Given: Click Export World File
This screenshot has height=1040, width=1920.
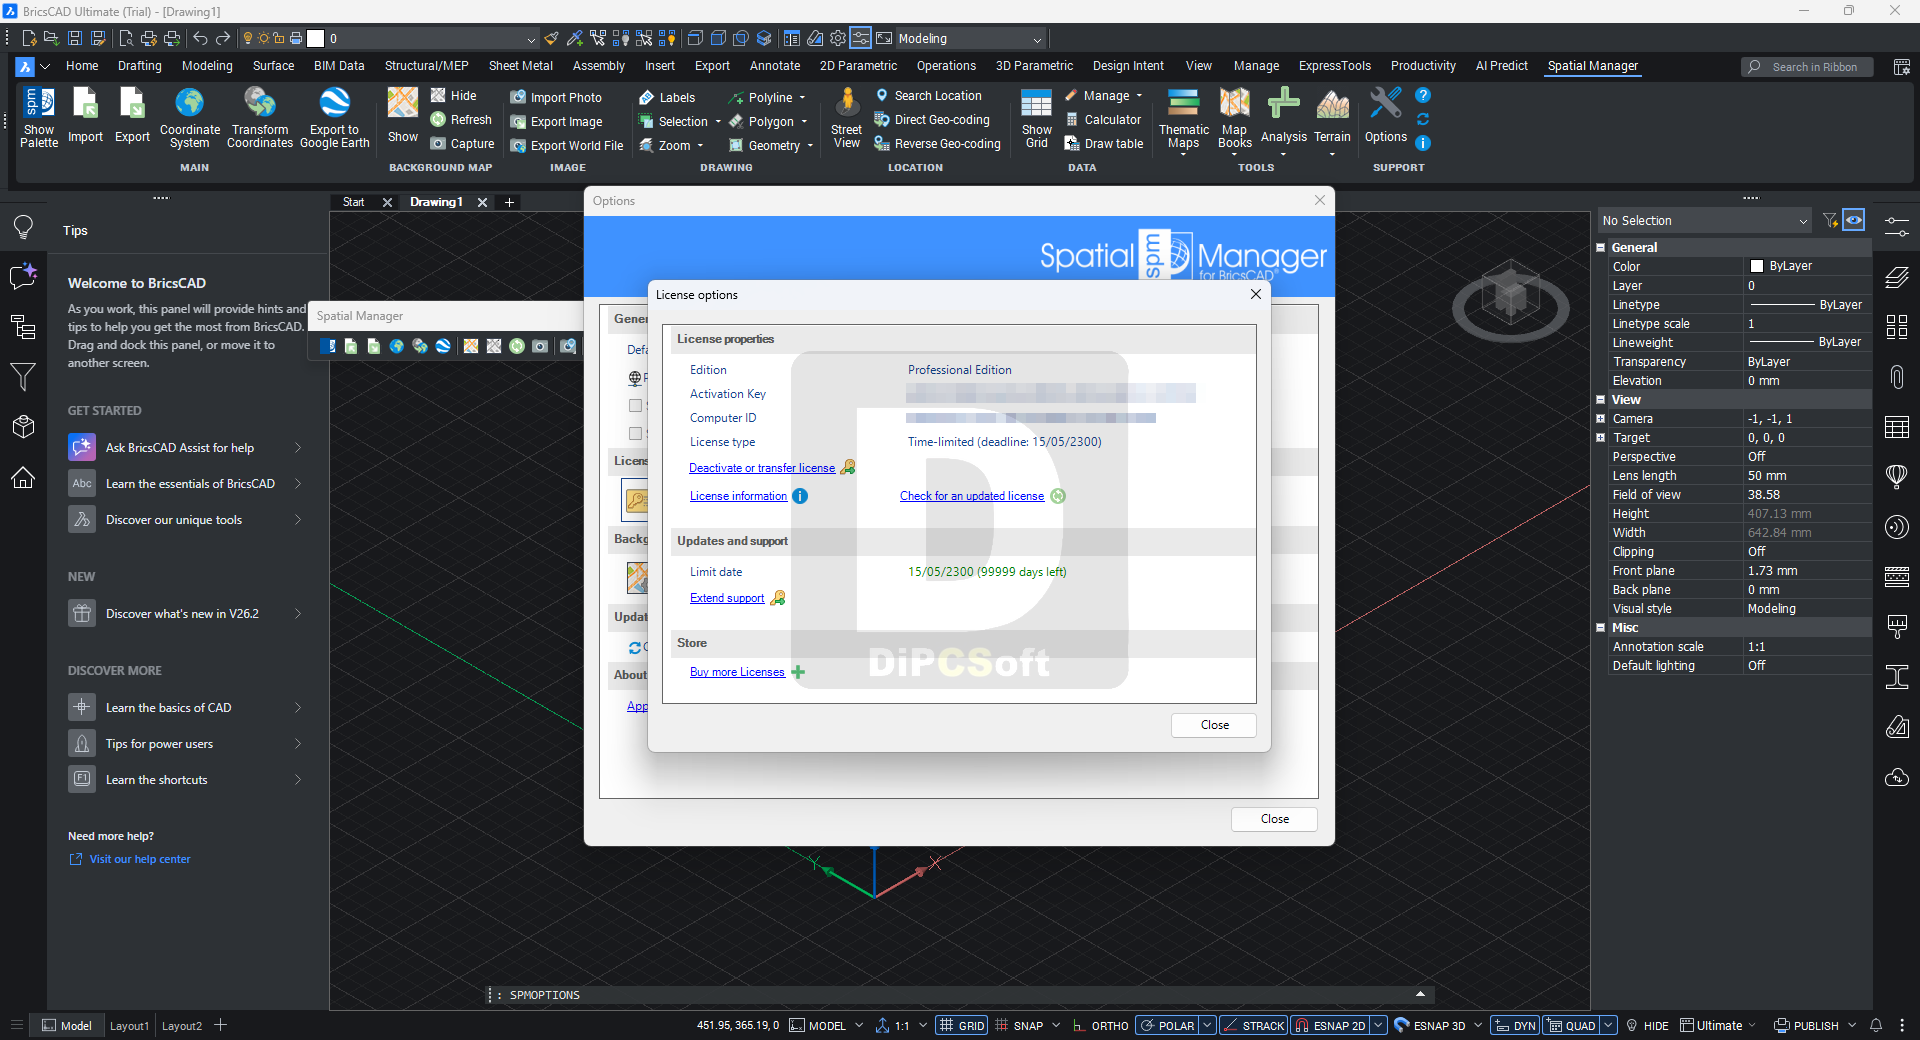Looking at the screenshot, I should click(567, 145).
